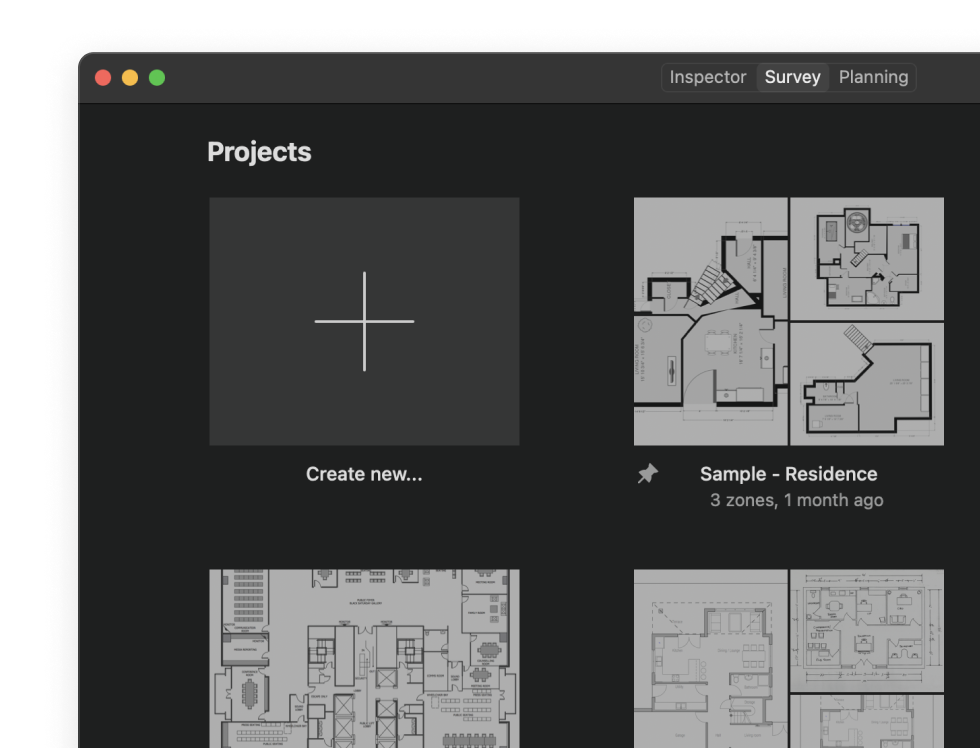Click the plus icon to create a project

(364, 321)
